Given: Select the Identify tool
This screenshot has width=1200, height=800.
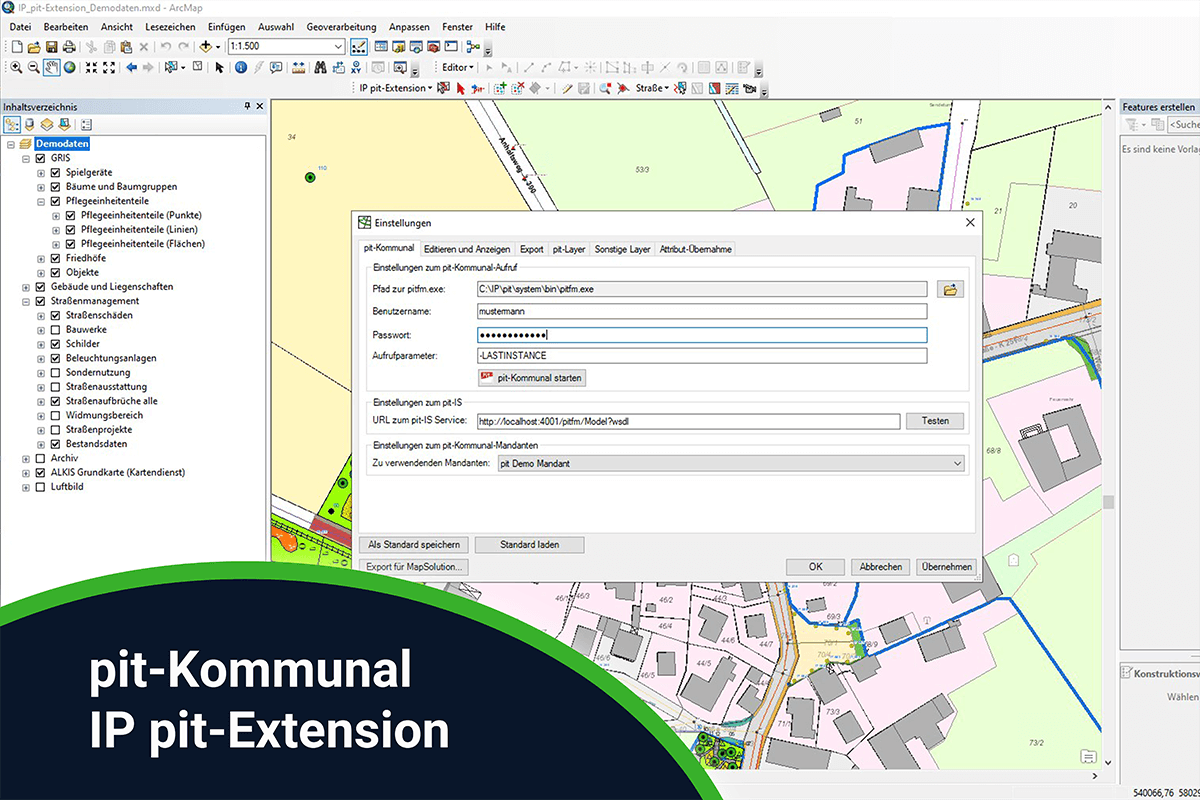Looking at the screenshot, I should pyautogui.click(x=241, y=68).
